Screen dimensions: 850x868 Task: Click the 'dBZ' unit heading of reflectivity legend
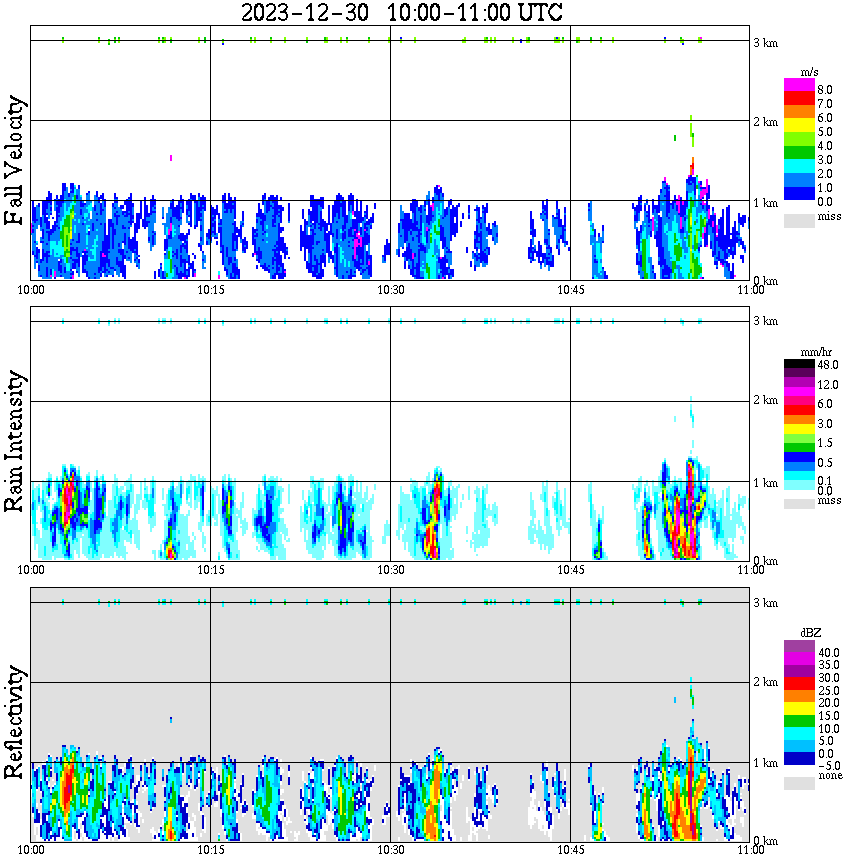point(810,633)
